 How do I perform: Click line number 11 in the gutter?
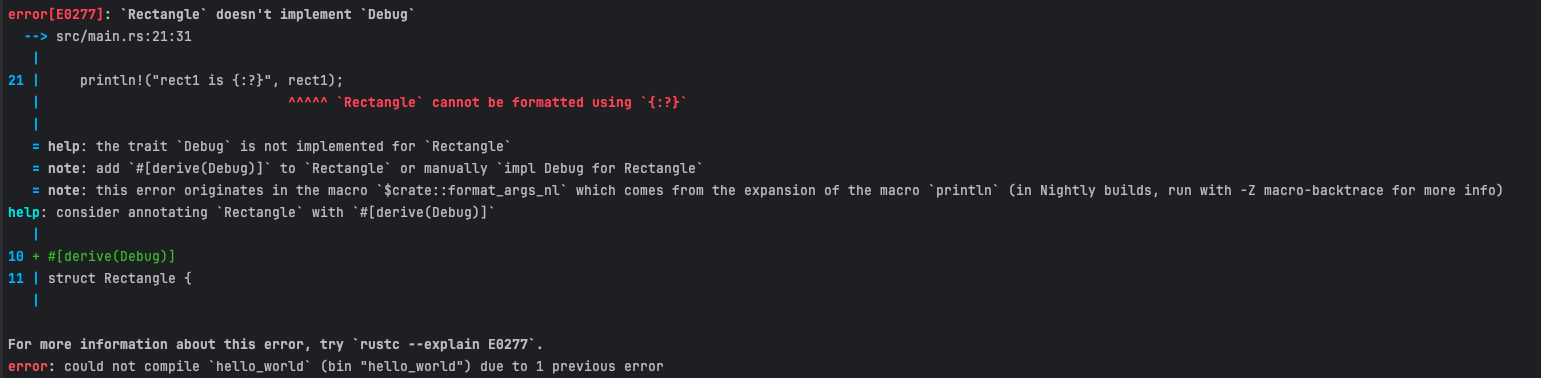[15, 278]
